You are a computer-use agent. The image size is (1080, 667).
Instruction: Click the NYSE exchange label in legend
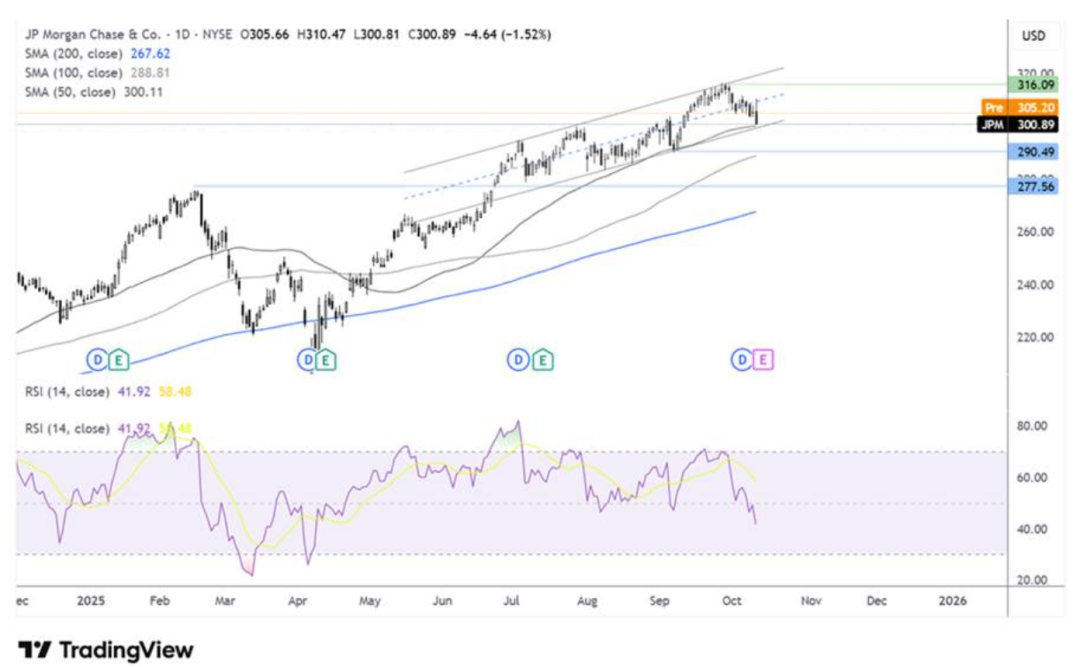217,34
